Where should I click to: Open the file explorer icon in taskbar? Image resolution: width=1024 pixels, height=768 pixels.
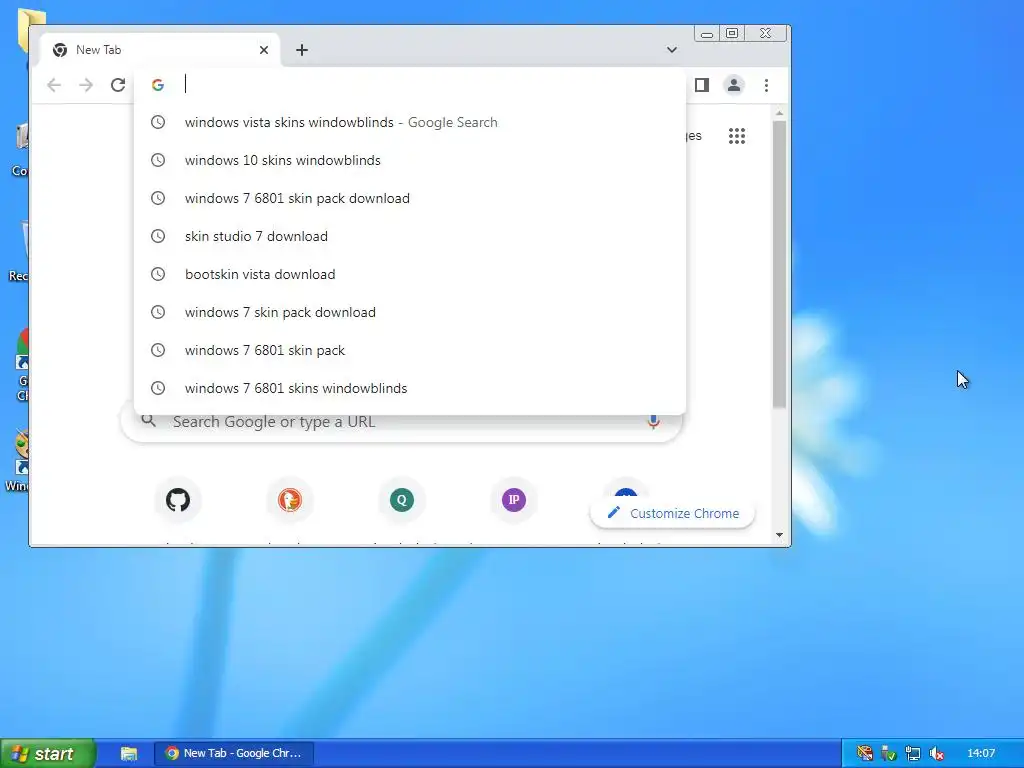[129, 754]
